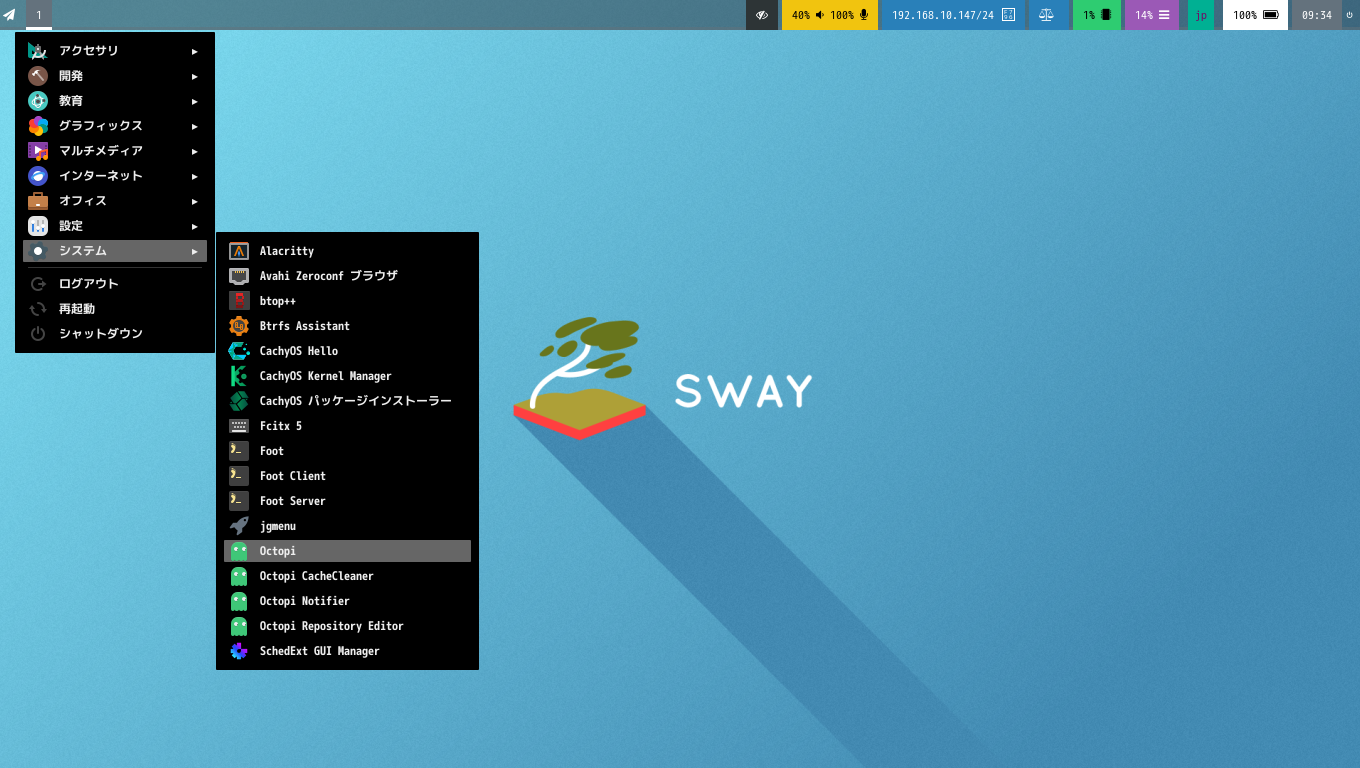The width and height of the screenshot is (1360, 768).
Task: Open Octopi Repository Editor entry
Action: (x=347, y=626)
